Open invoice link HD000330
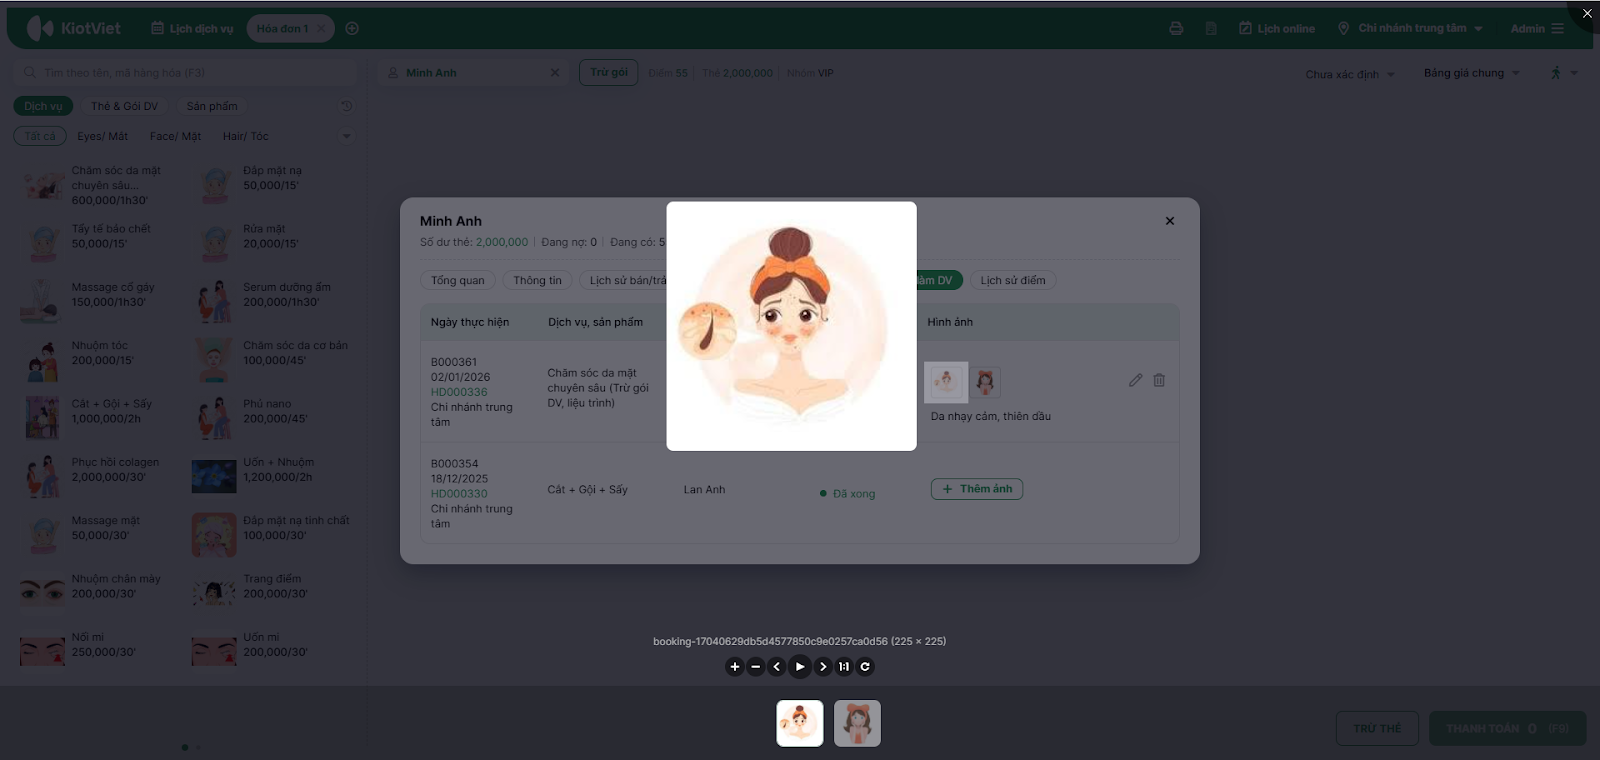Image resolution: width=1600 pixels, height=760 pixels. tap(459, 494)
